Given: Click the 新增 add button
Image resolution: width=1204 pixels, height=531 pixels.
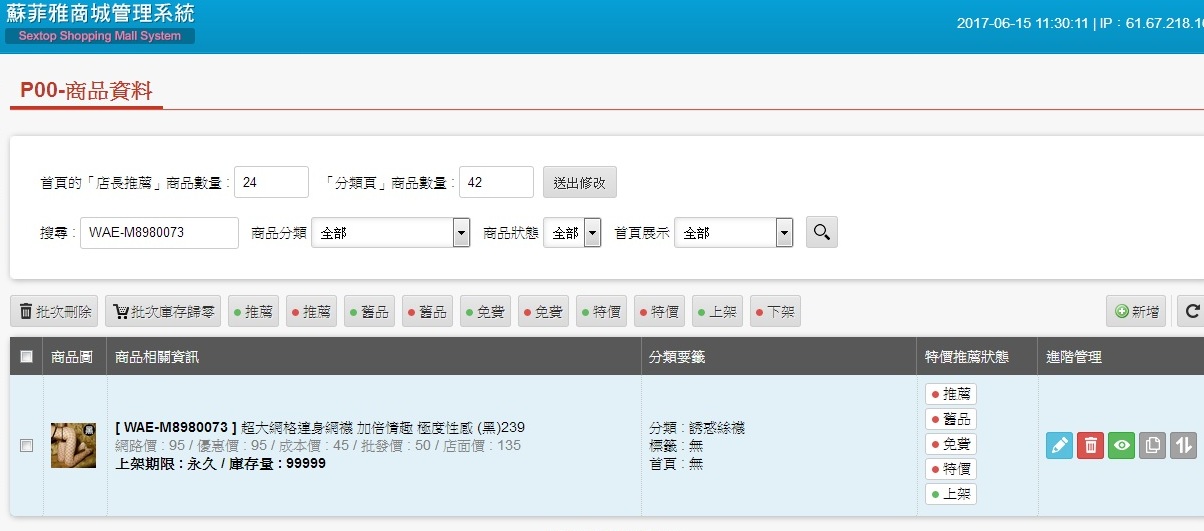Looking at the screenshot, I should click(1136, 312).
